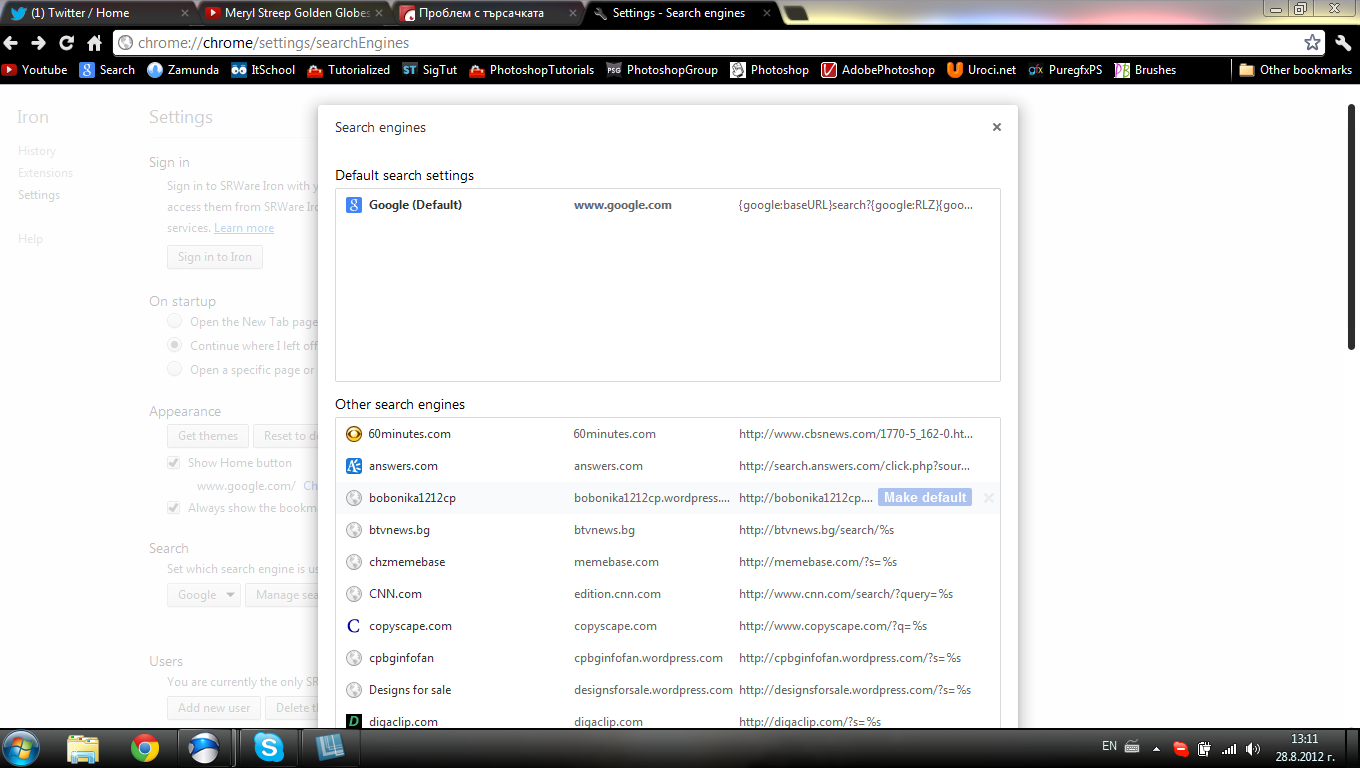Open the Zamunda bookmark
Screen dimensions: 1360x768
tap(183, 70)
